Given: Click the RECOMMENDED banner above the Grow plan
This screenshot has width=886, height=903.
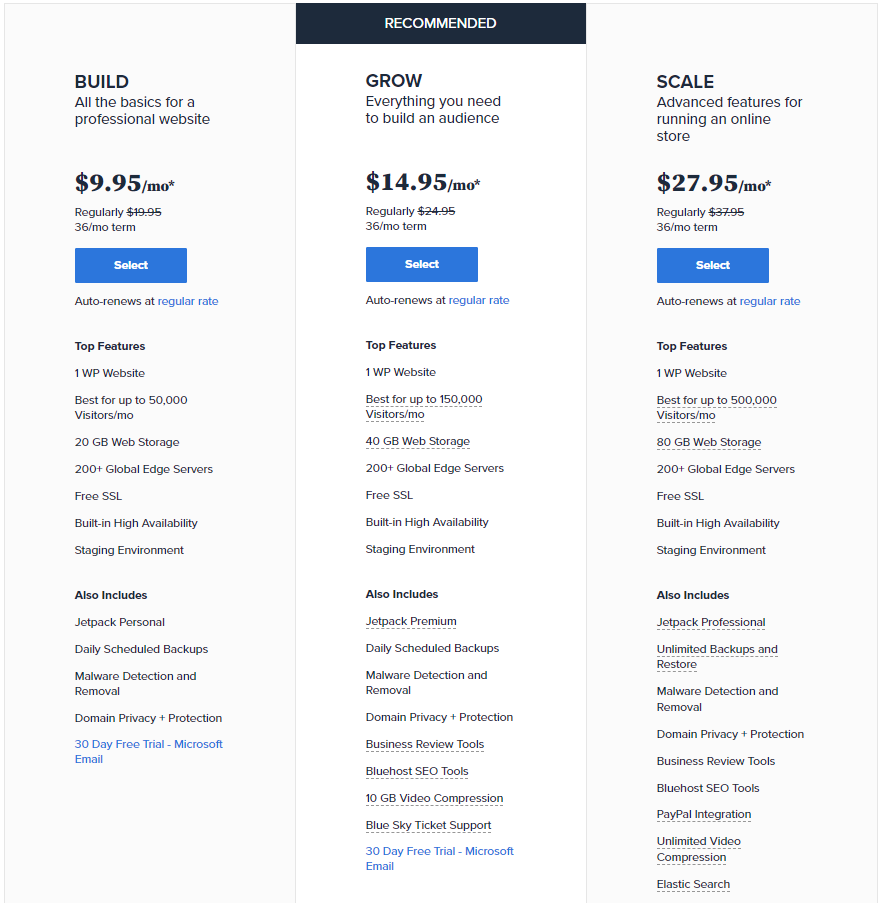Looking at the screenshot, I should [x=440, y=23].
